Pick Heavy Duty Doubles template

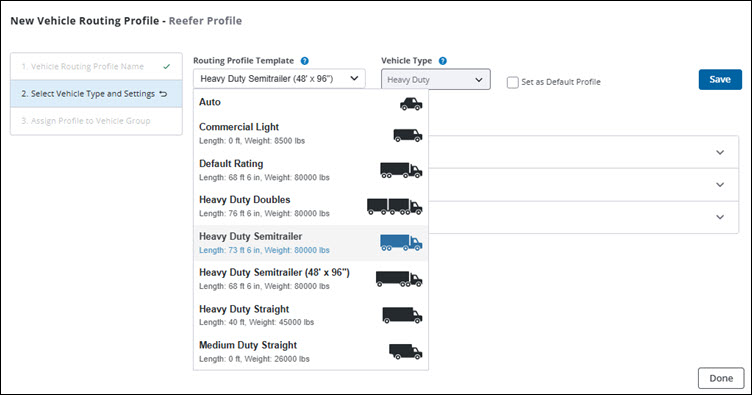[x=311, y=206]
